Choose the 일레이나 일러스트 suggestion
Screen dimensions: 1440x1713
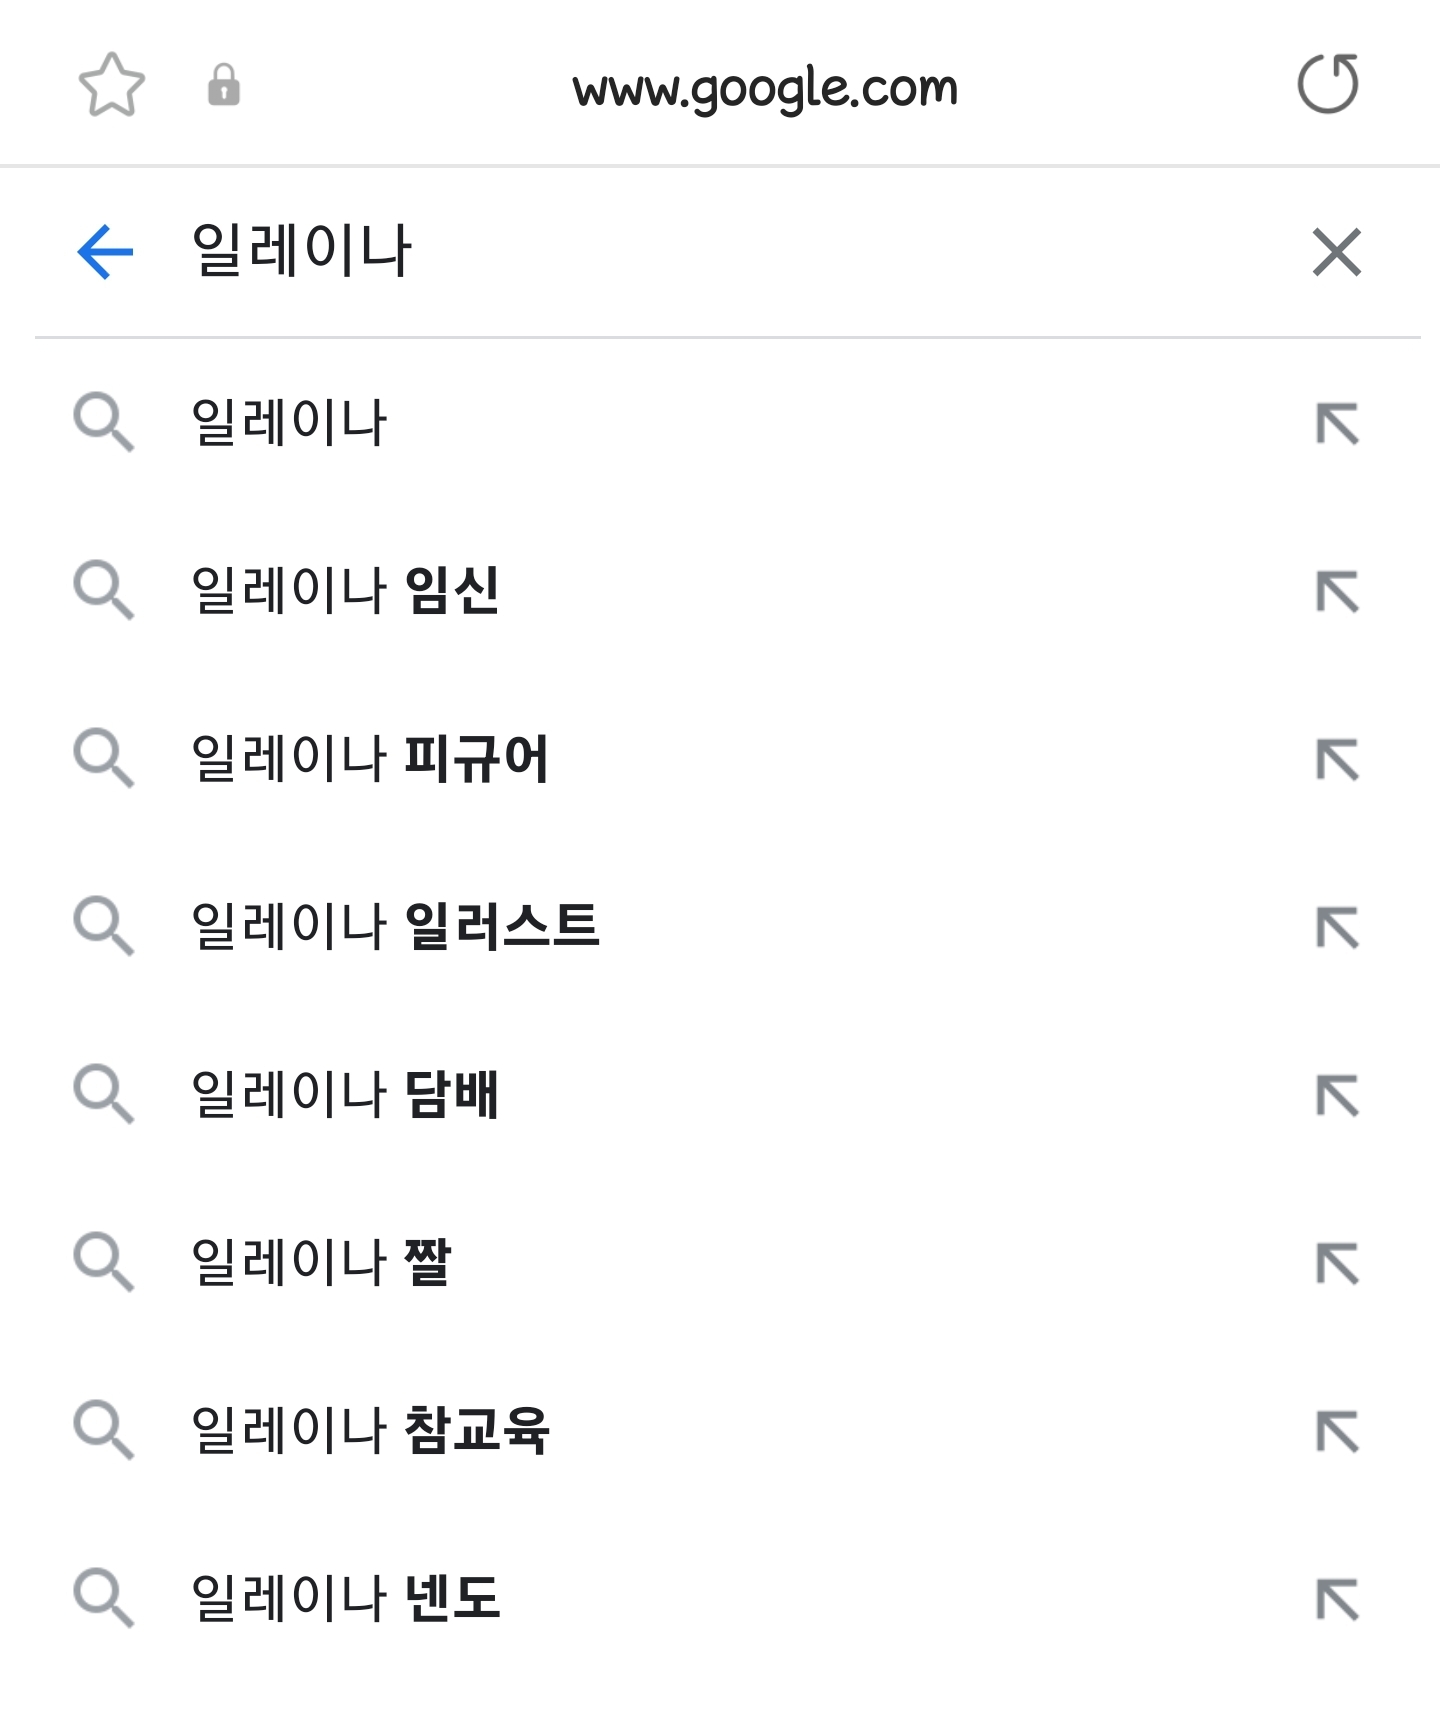[720, 927]
